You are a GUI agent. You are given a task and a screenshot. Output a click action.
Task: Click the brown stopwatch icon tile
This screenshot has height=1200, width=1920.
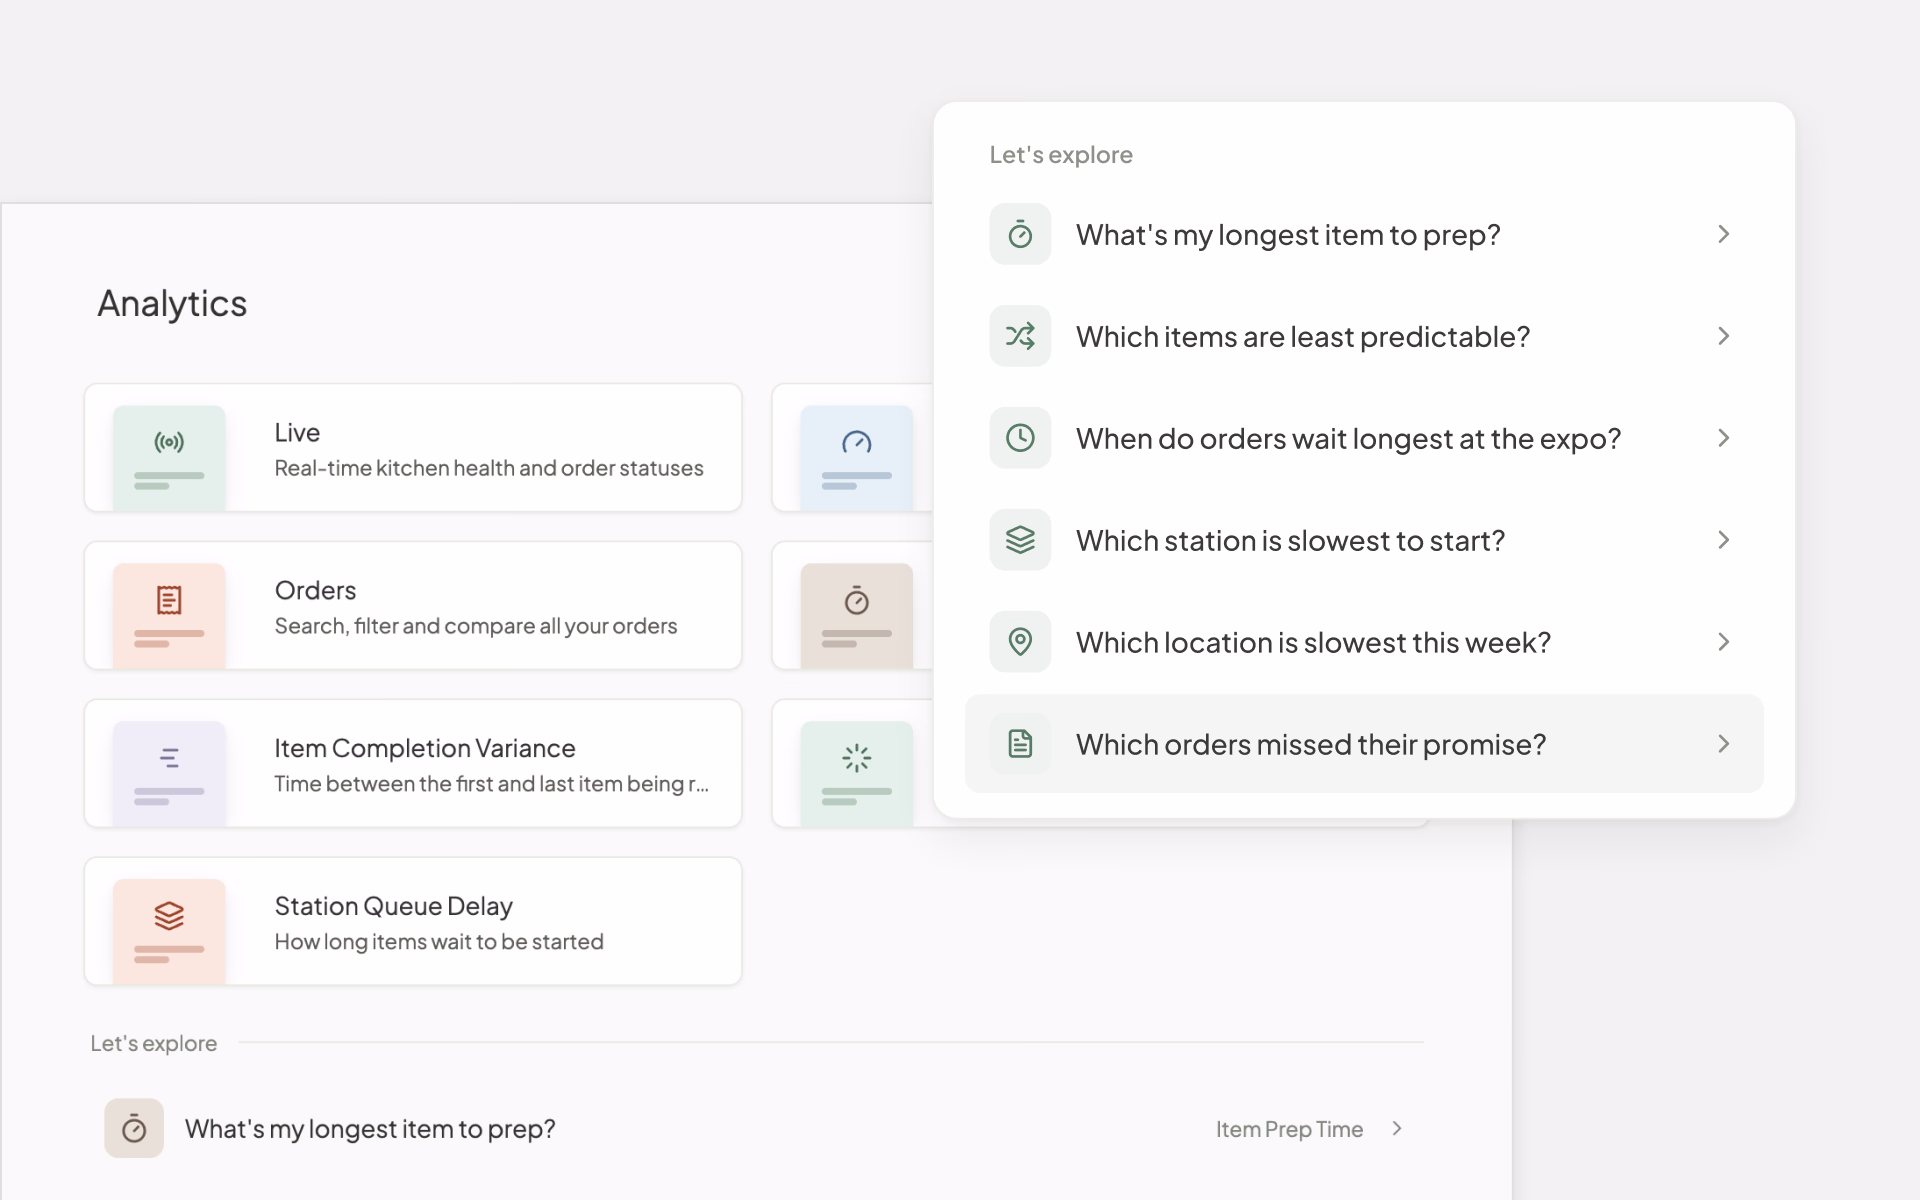(857, 616)
